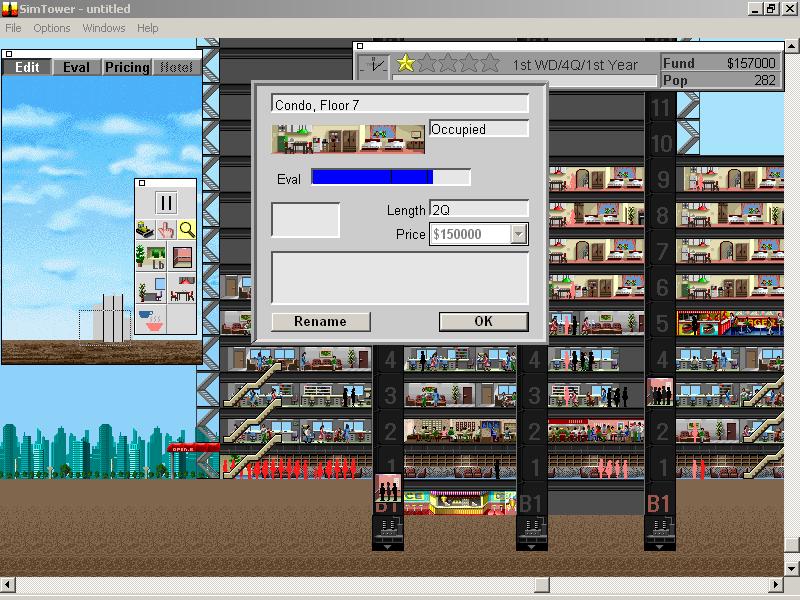Click the Fund $157000 readout
800x600 pixels.
[x=720, y=63]
